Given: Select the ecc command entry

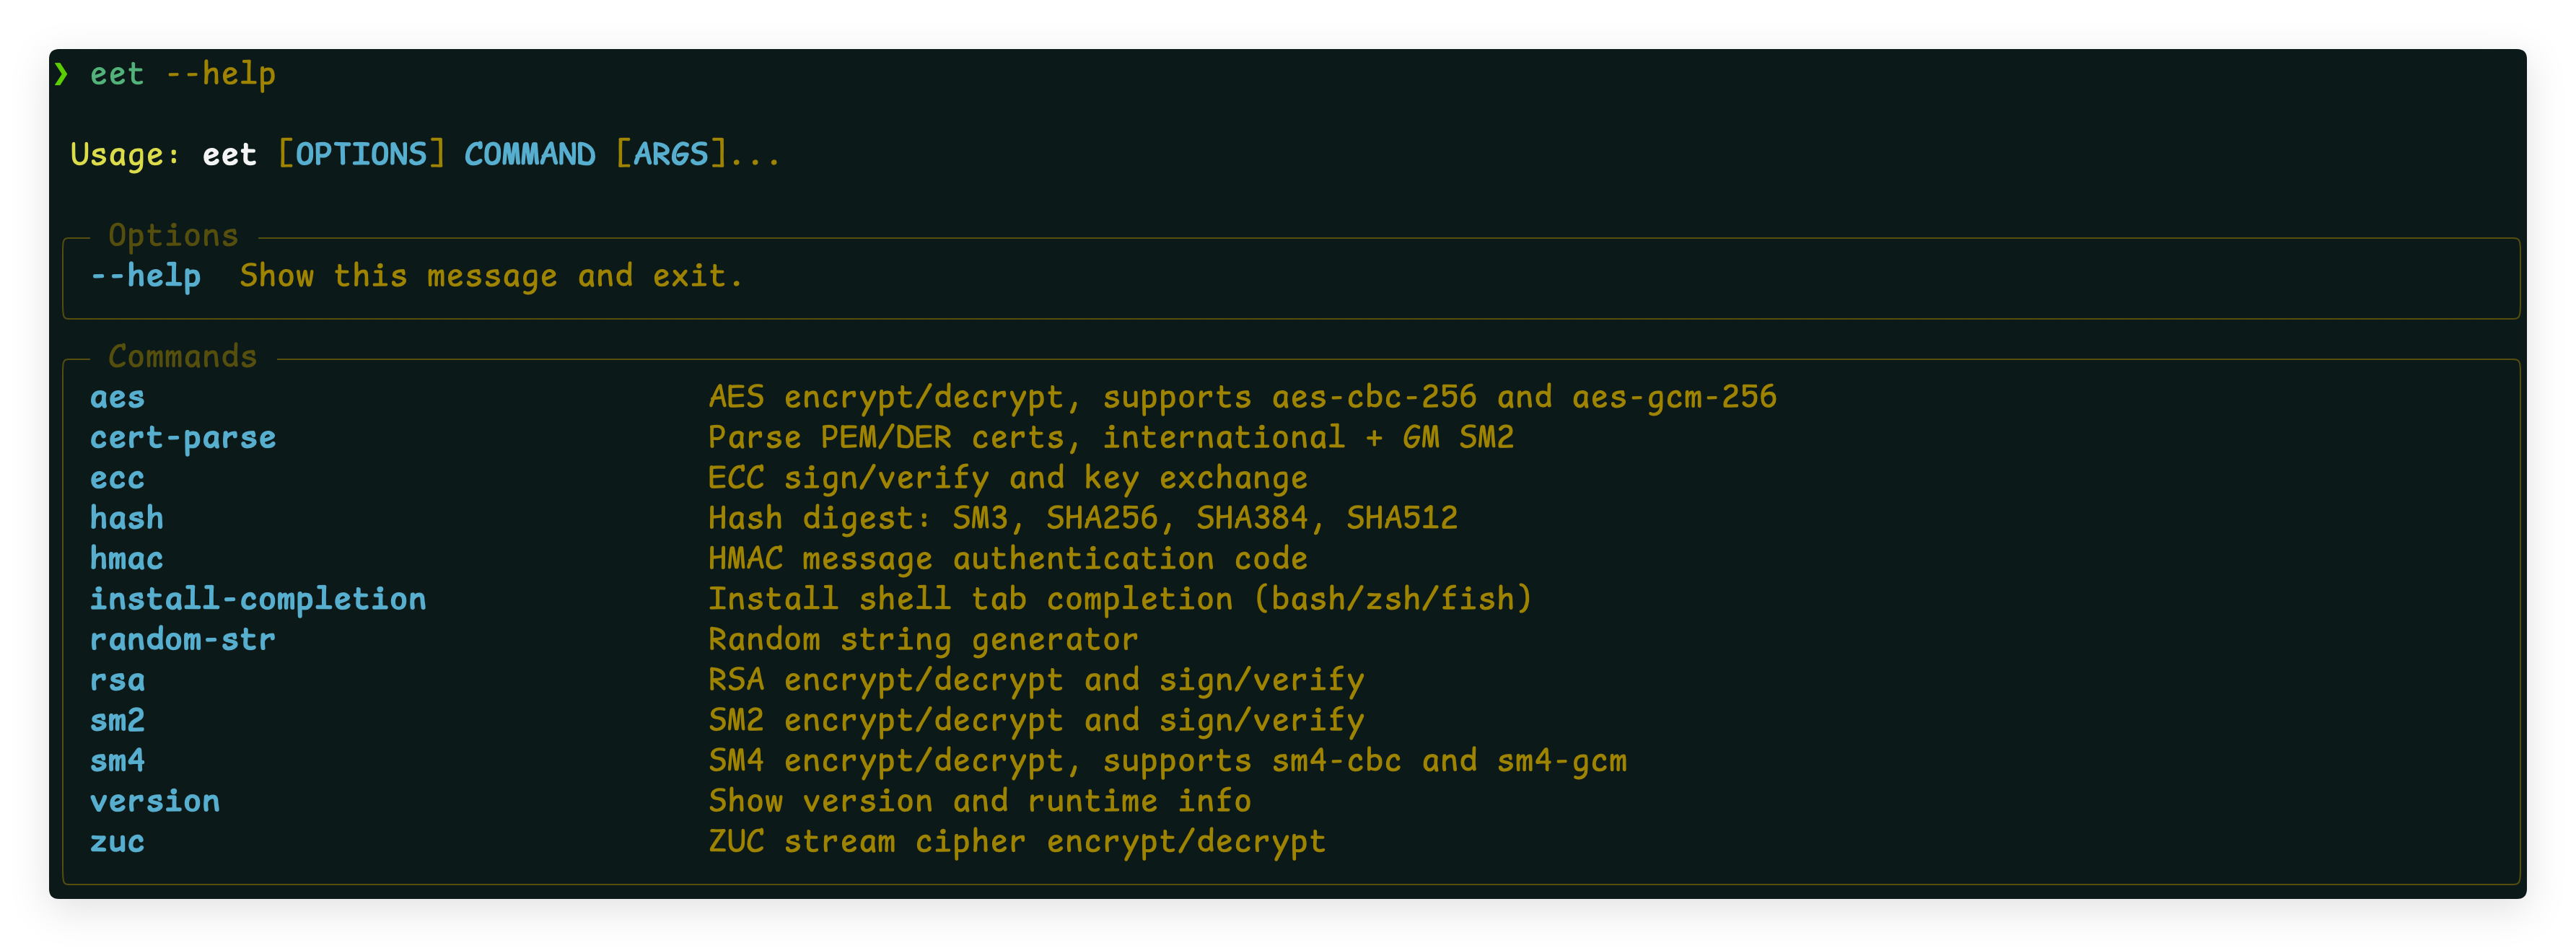Looking at the screenshot, I should pyautogui.click(x=117, y=479).
